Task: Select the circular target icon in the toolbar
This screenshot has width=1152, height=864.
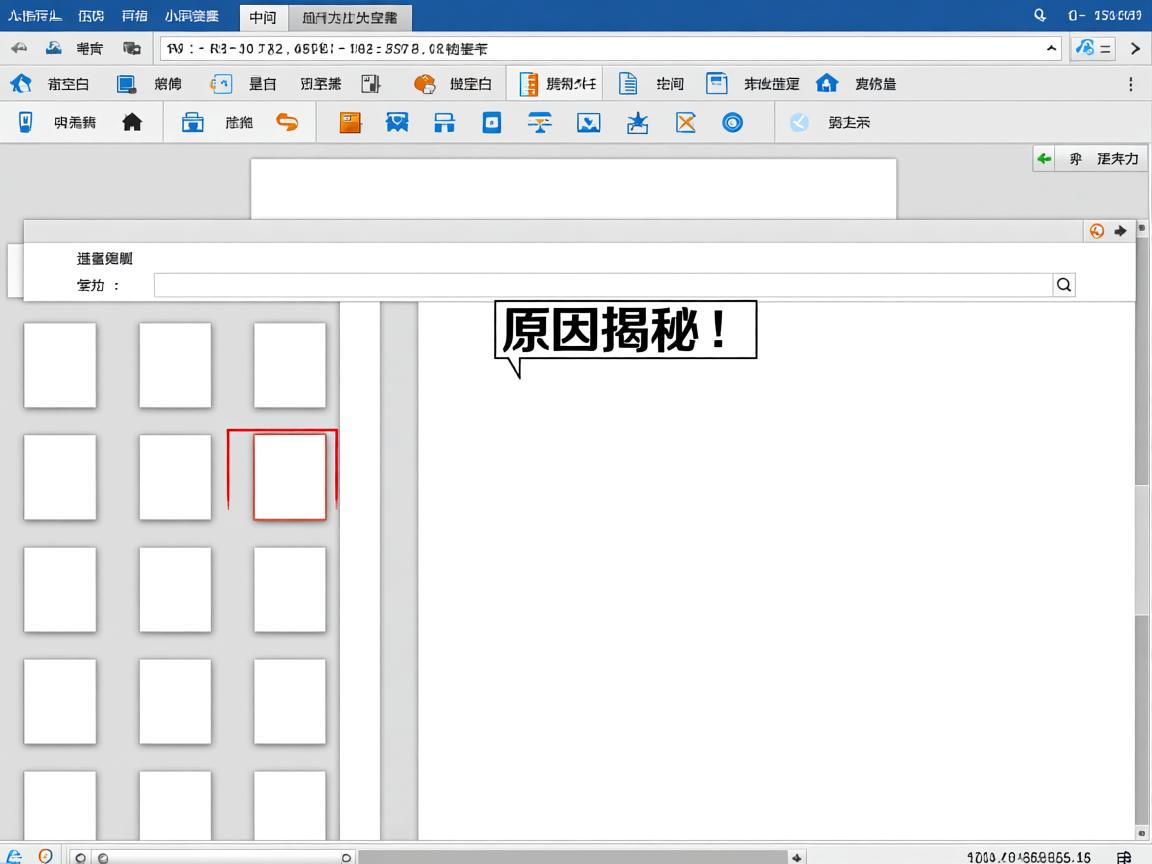Action: pyautogui.click(x=733, y=122)
